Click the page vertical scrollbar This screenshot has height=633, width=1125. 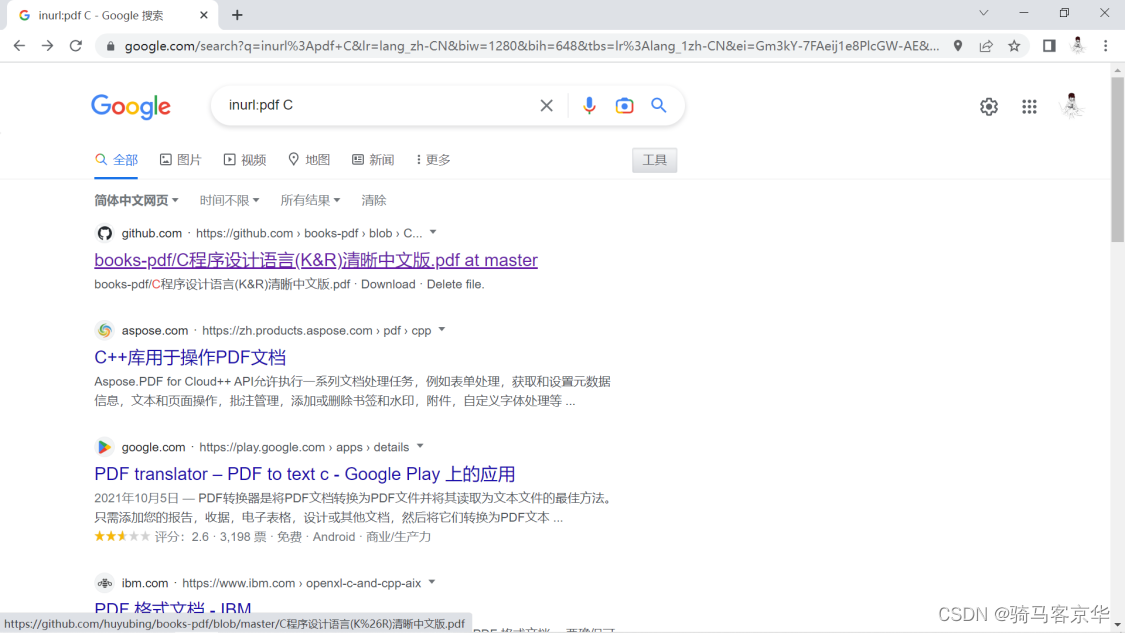(x=1118, y=158)
